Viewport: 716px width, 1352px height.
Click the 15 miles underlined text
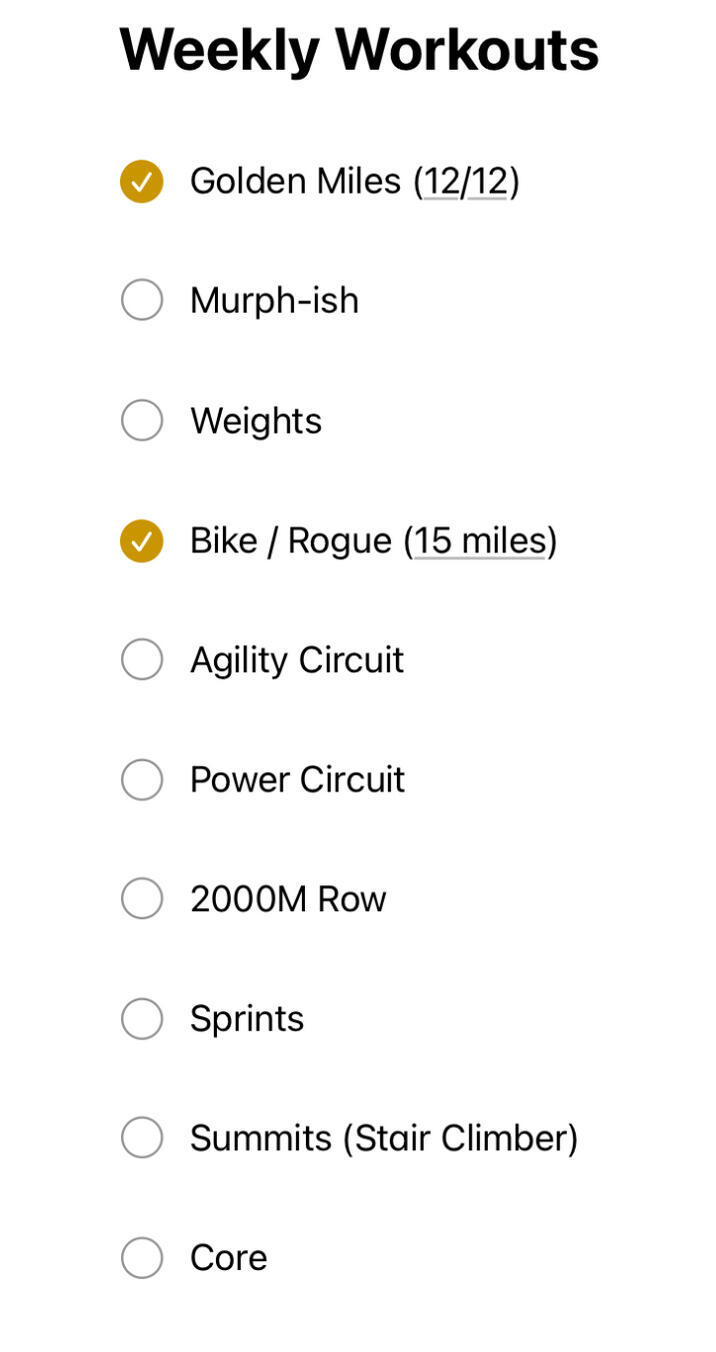(480, 540)
